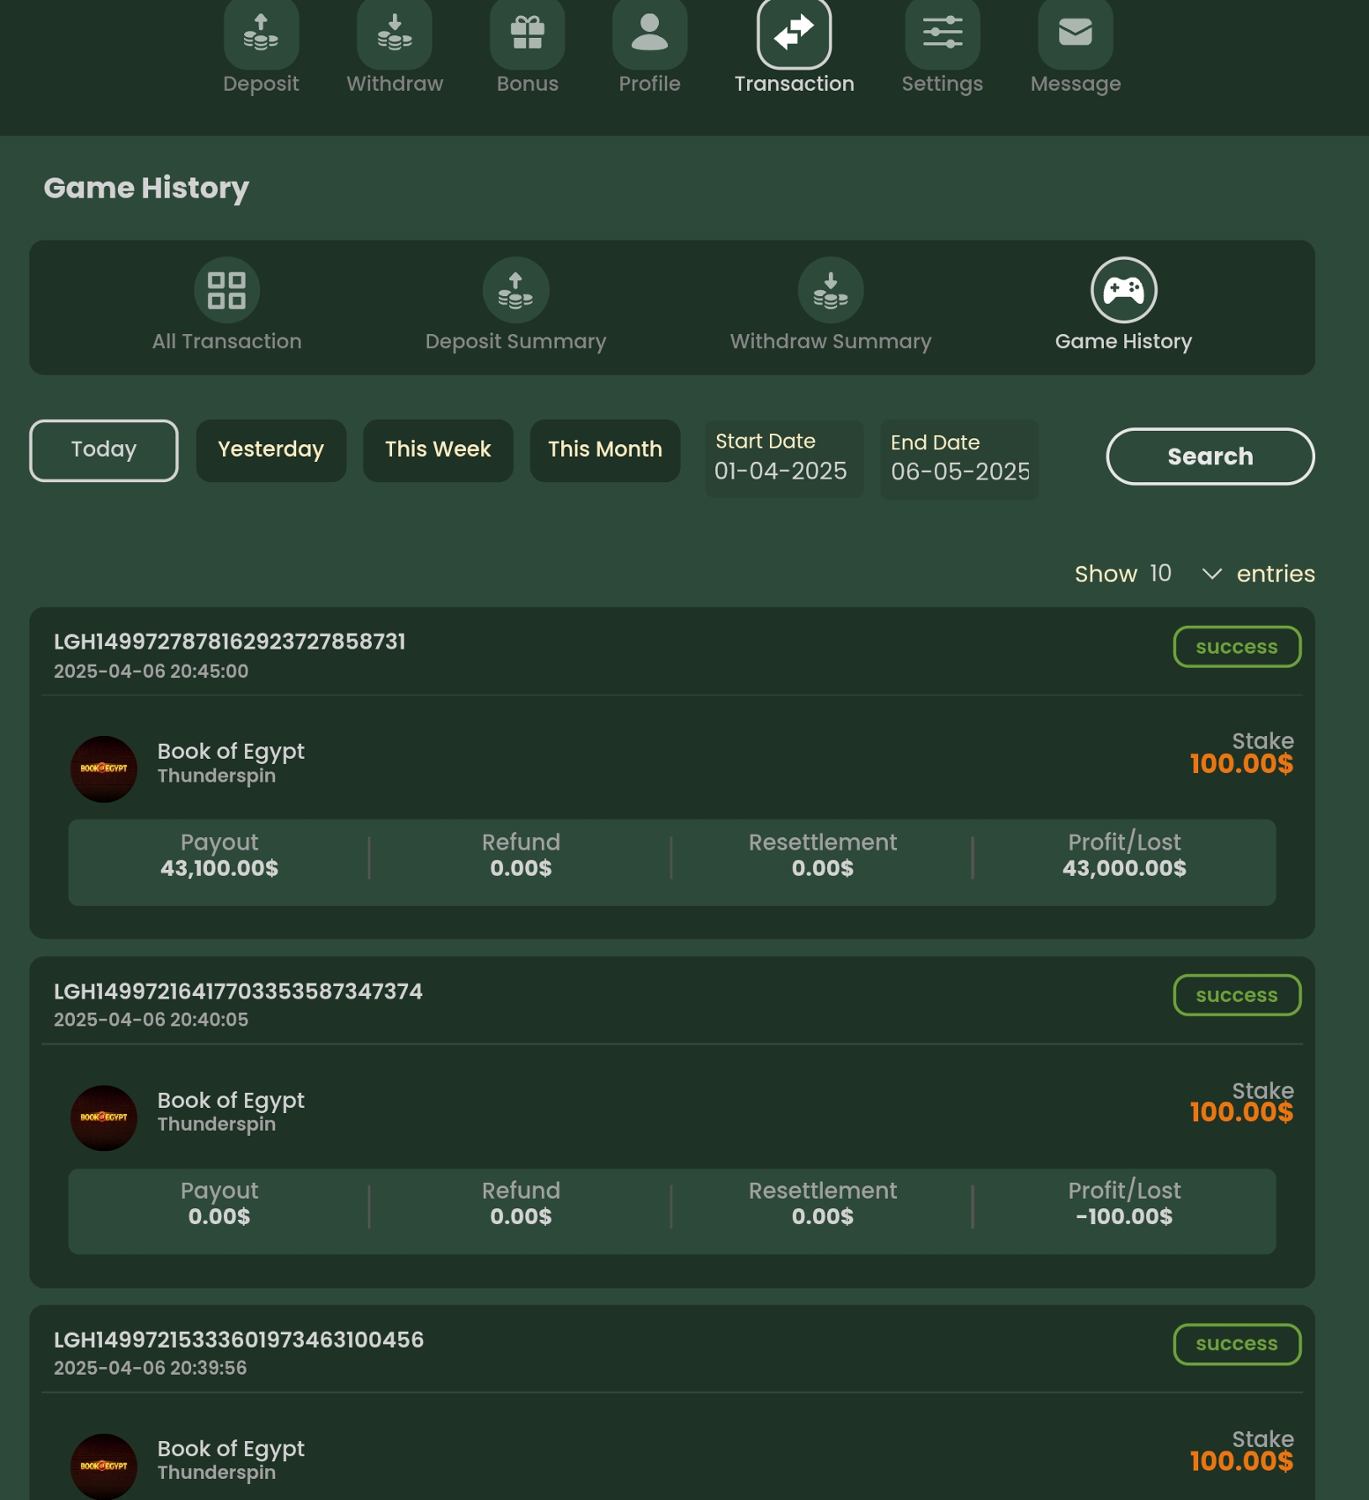This screenshot has height=1500, width=1369.
Task: Click the first Book of Egypt thumbnail
Action: pyautogui.click(x=104, y=769)
